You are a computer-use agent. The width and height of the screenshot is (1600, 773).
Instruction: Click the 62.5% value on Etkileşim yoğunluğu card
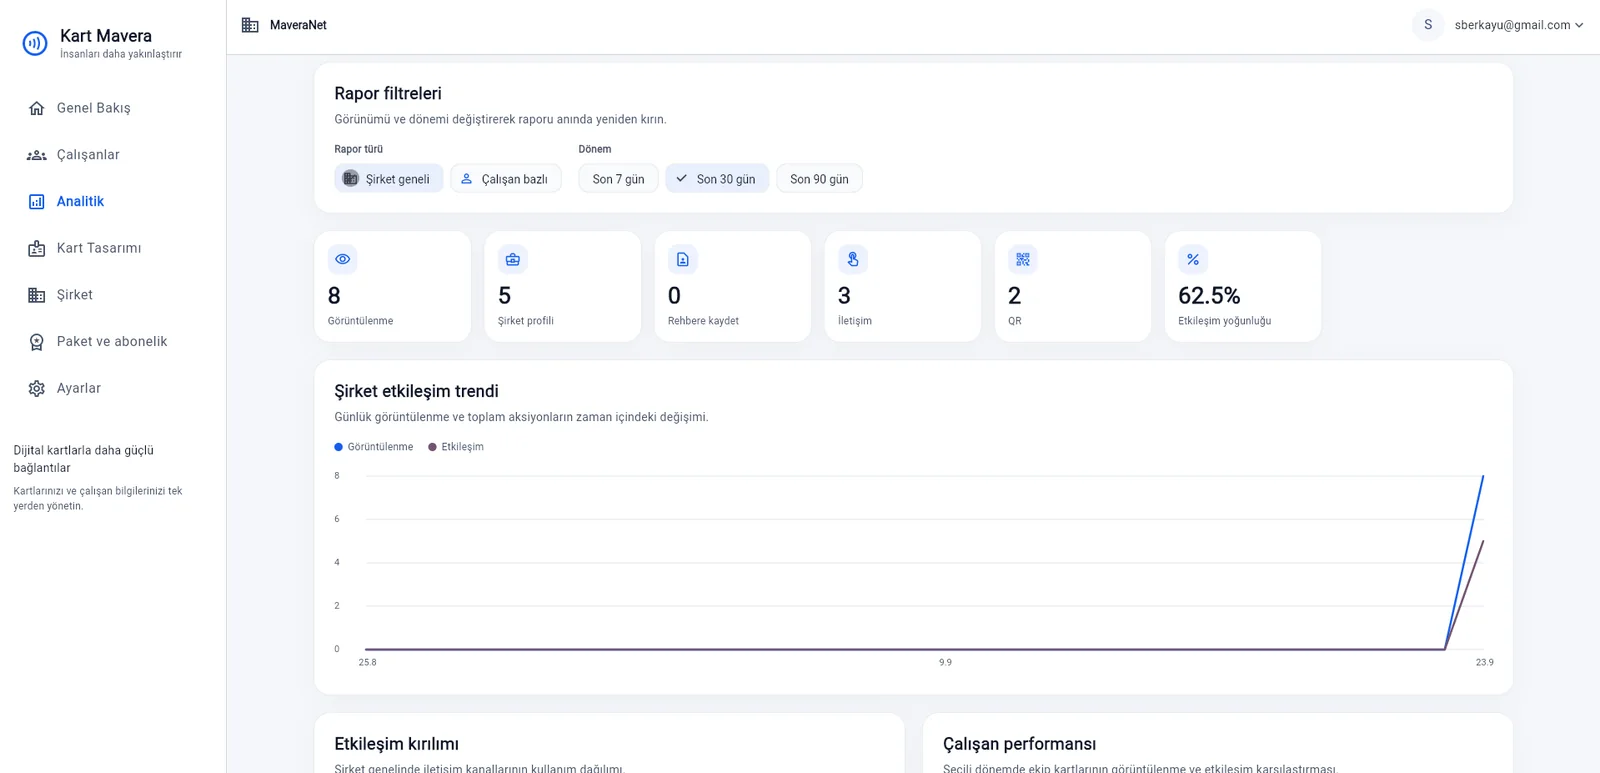click(1209, 296)
